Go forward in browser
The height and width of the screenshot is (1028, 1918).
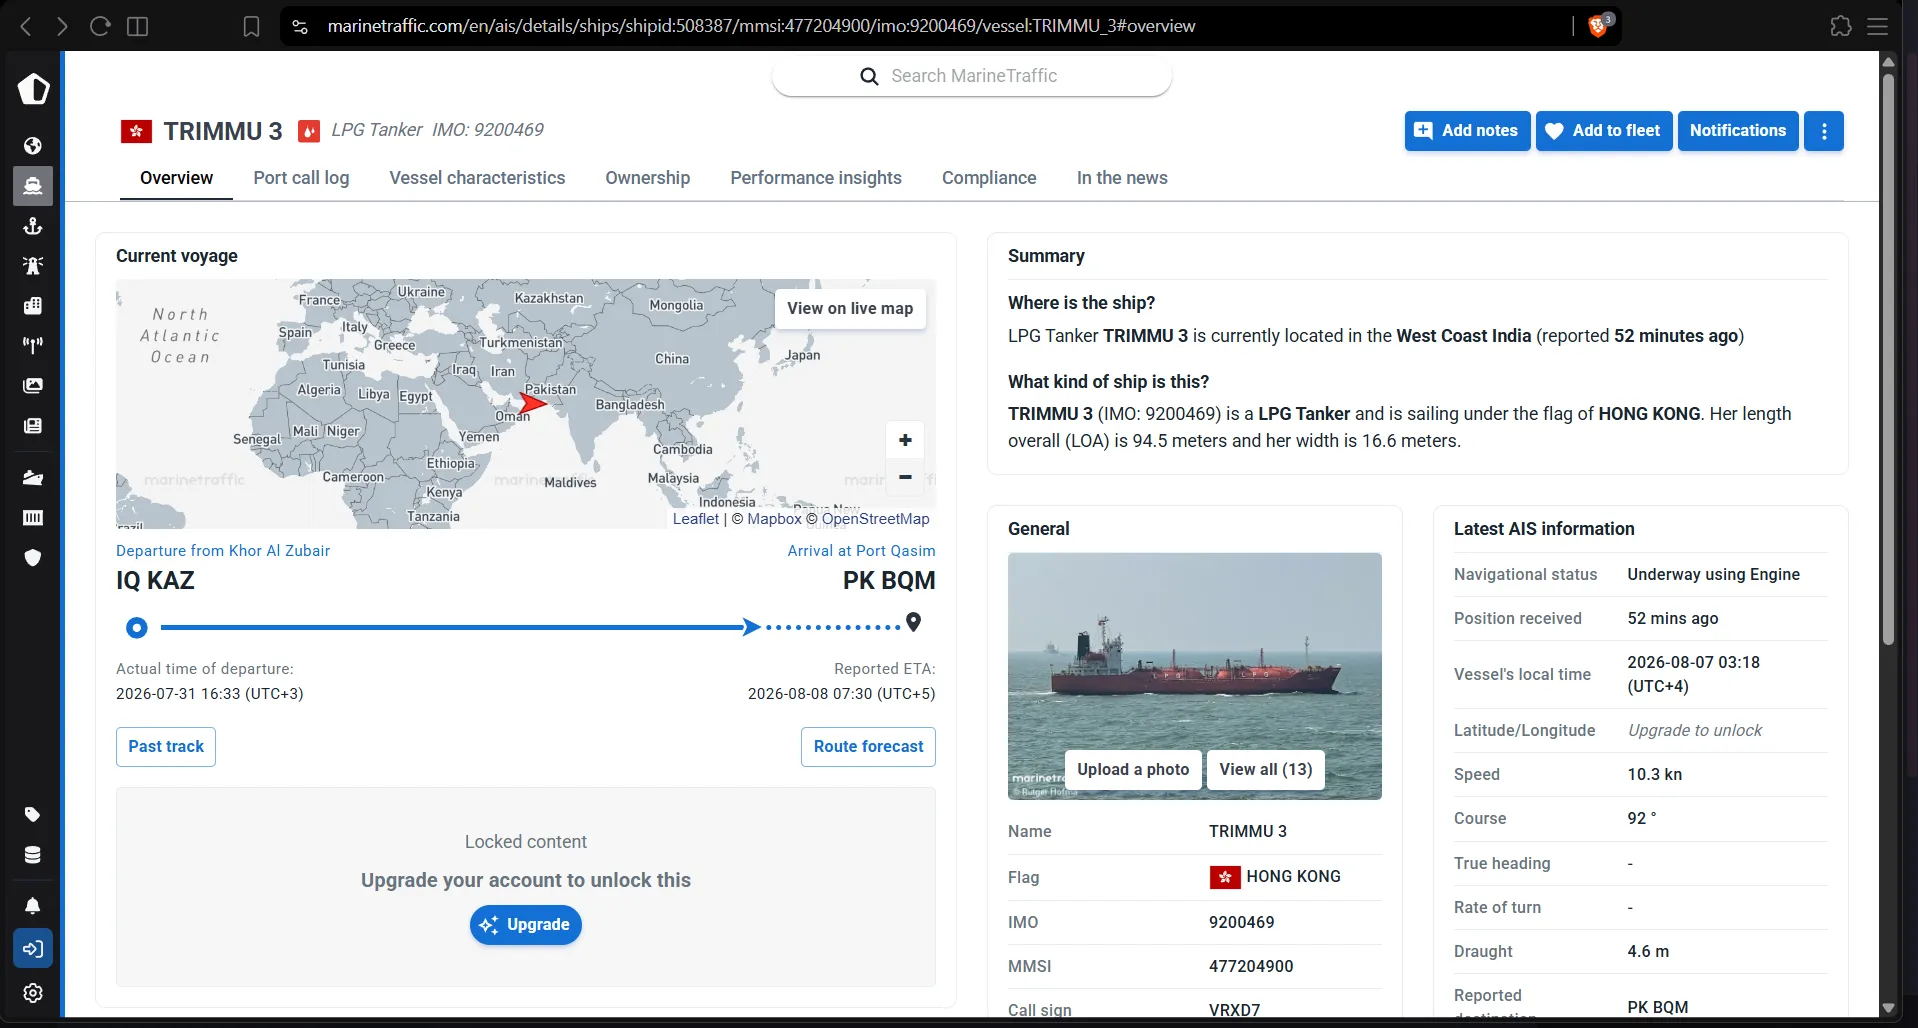pyautogui.click(x=62, y=26)
